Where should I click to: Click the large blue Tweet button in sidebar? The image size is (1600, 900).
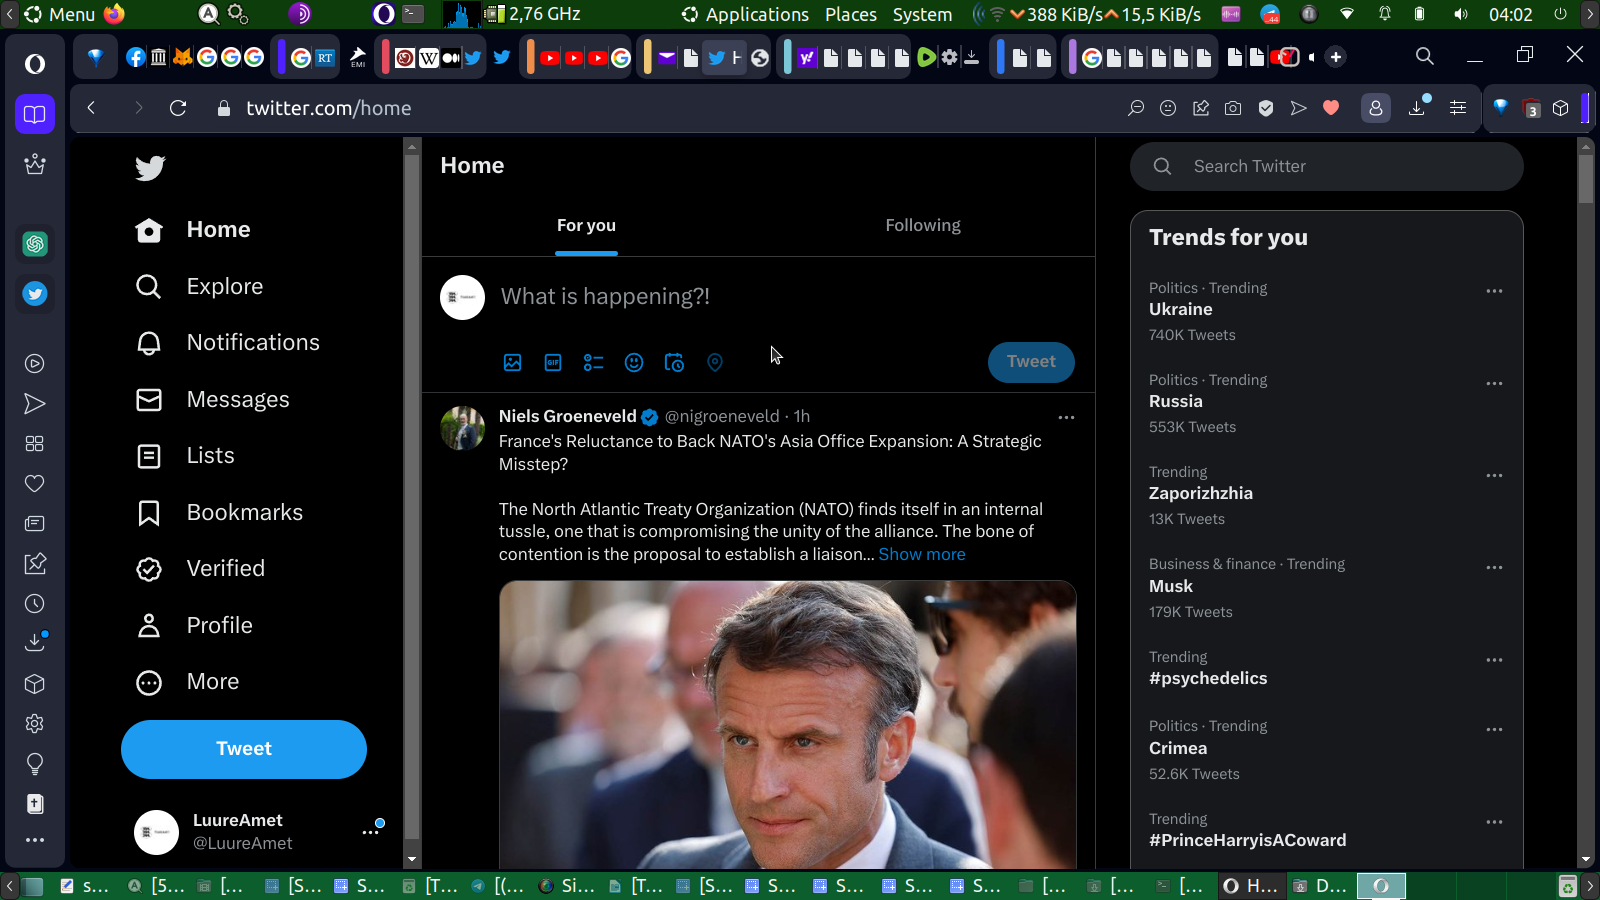click(x=244, y=749)
